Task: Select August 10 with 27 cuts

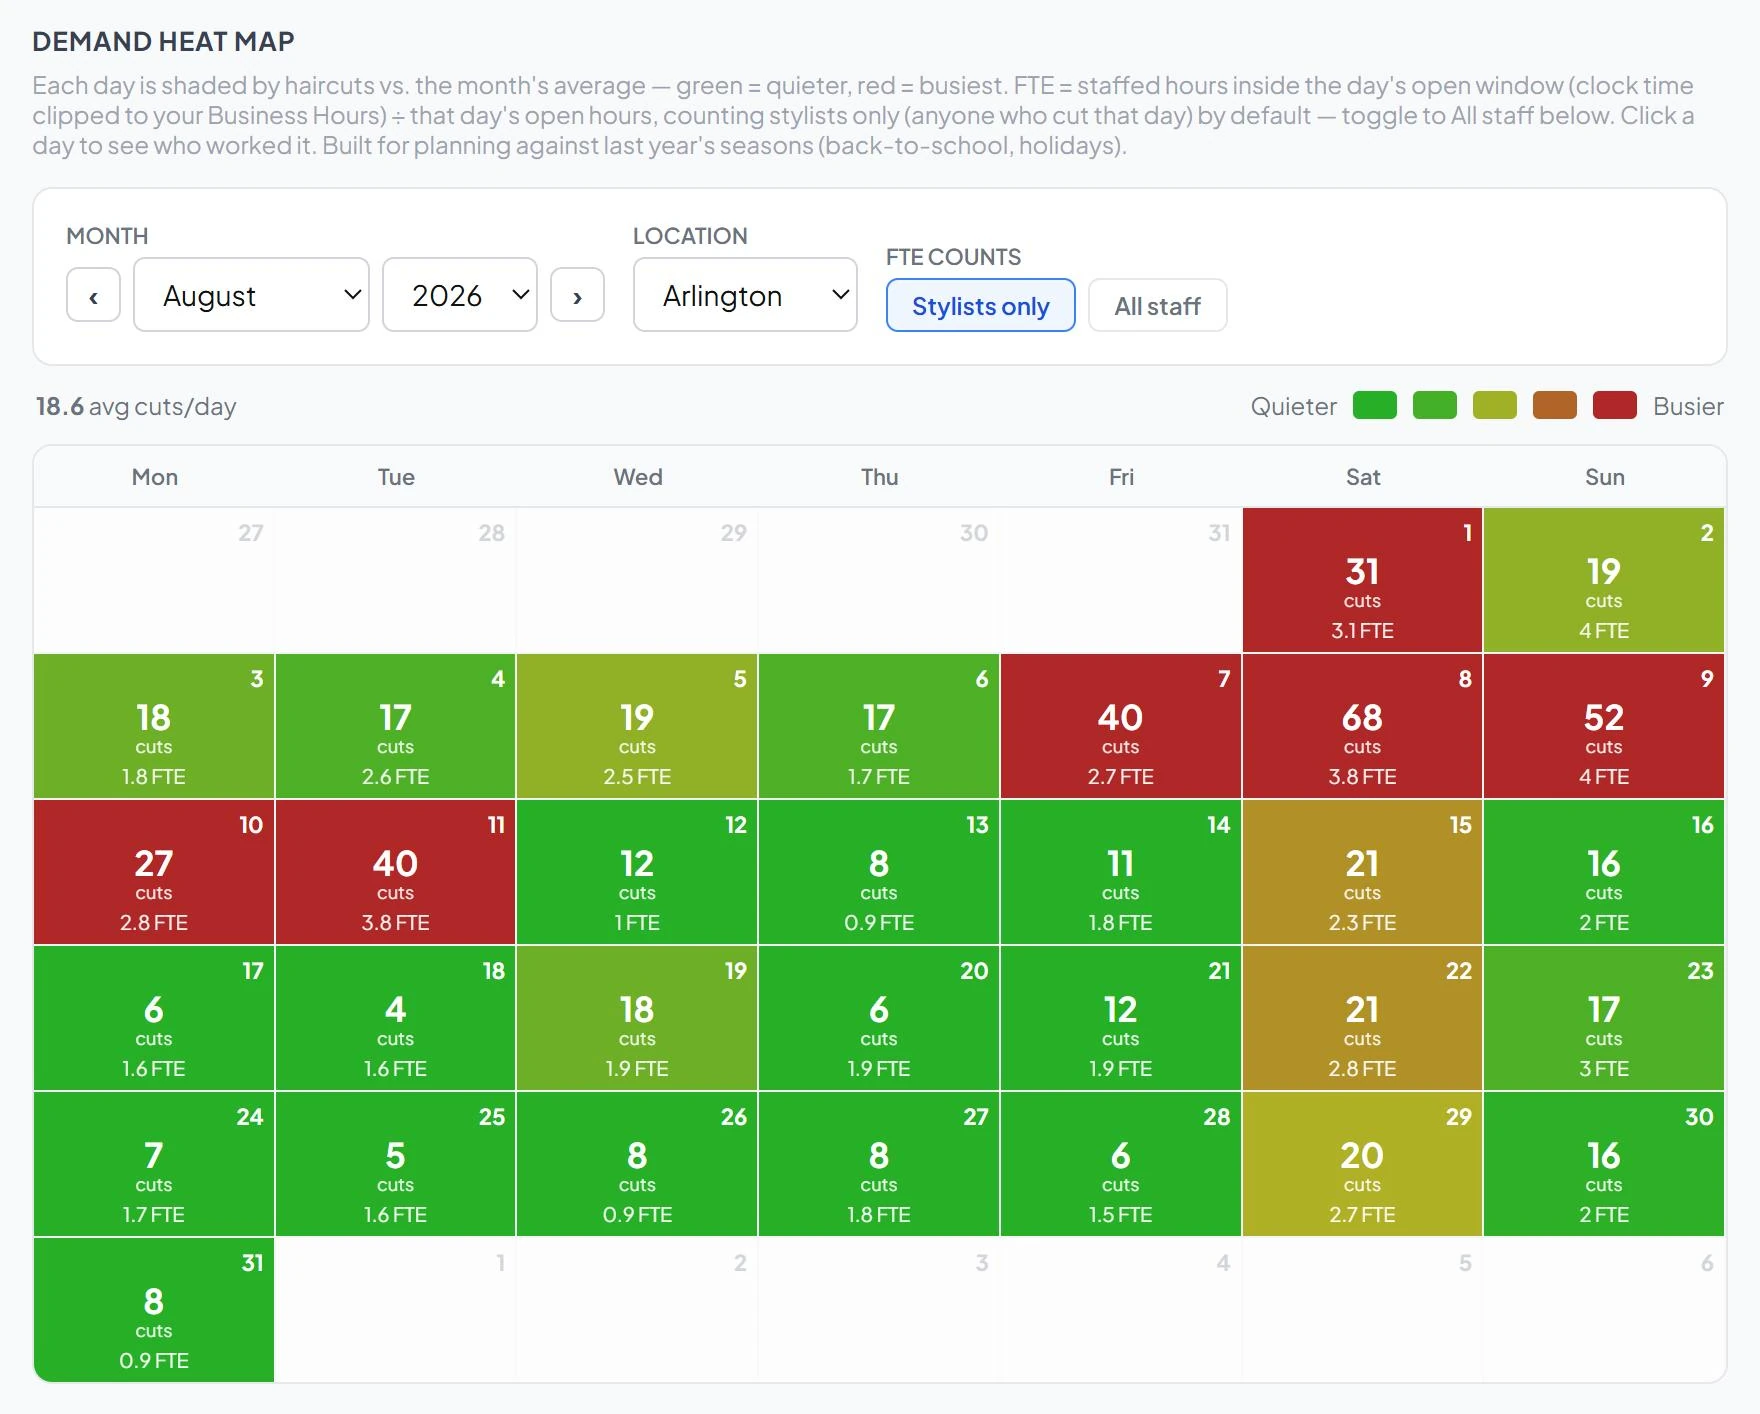Action: pyautogui.click(x=154, y=872)
